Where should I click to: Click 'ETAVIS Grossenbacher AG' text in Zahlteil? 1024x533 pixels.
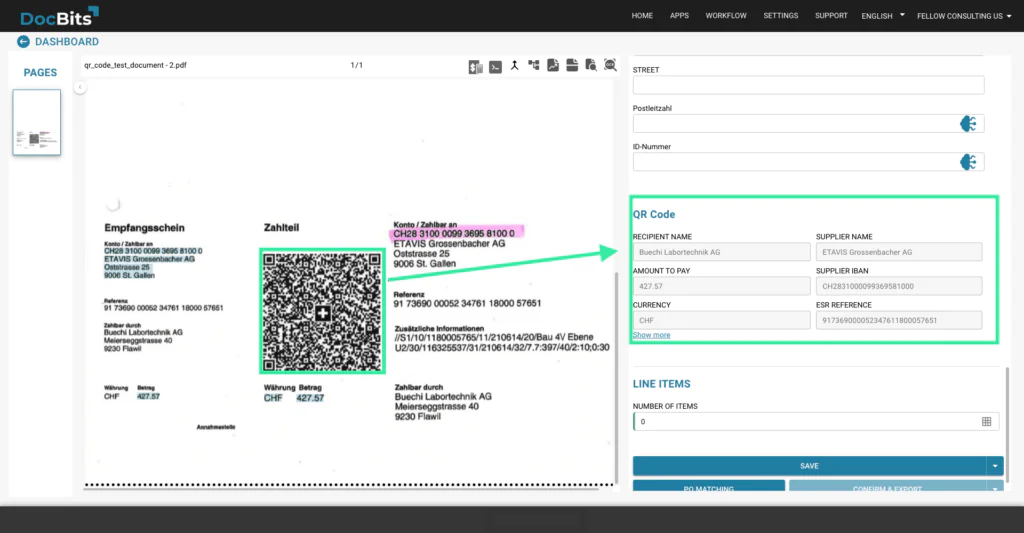449,244
